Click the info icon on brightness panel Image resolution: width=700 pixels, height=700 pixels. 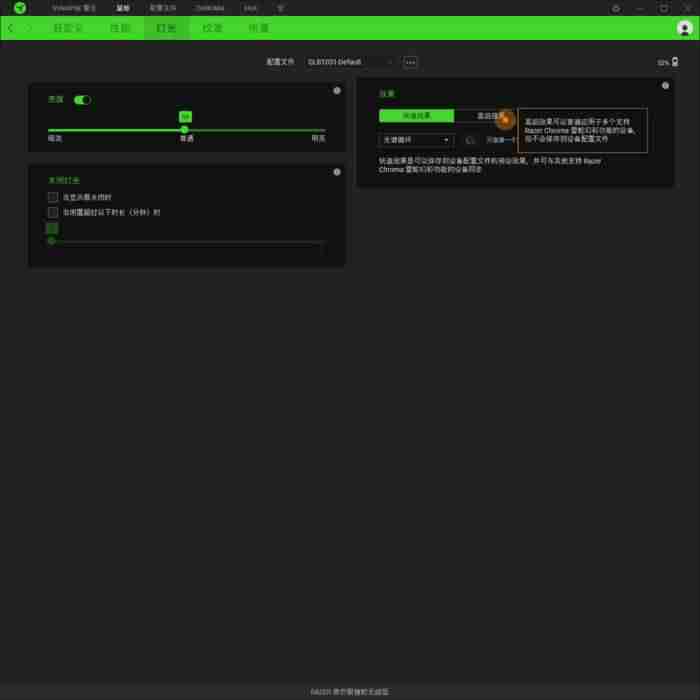tap(337, 91)
